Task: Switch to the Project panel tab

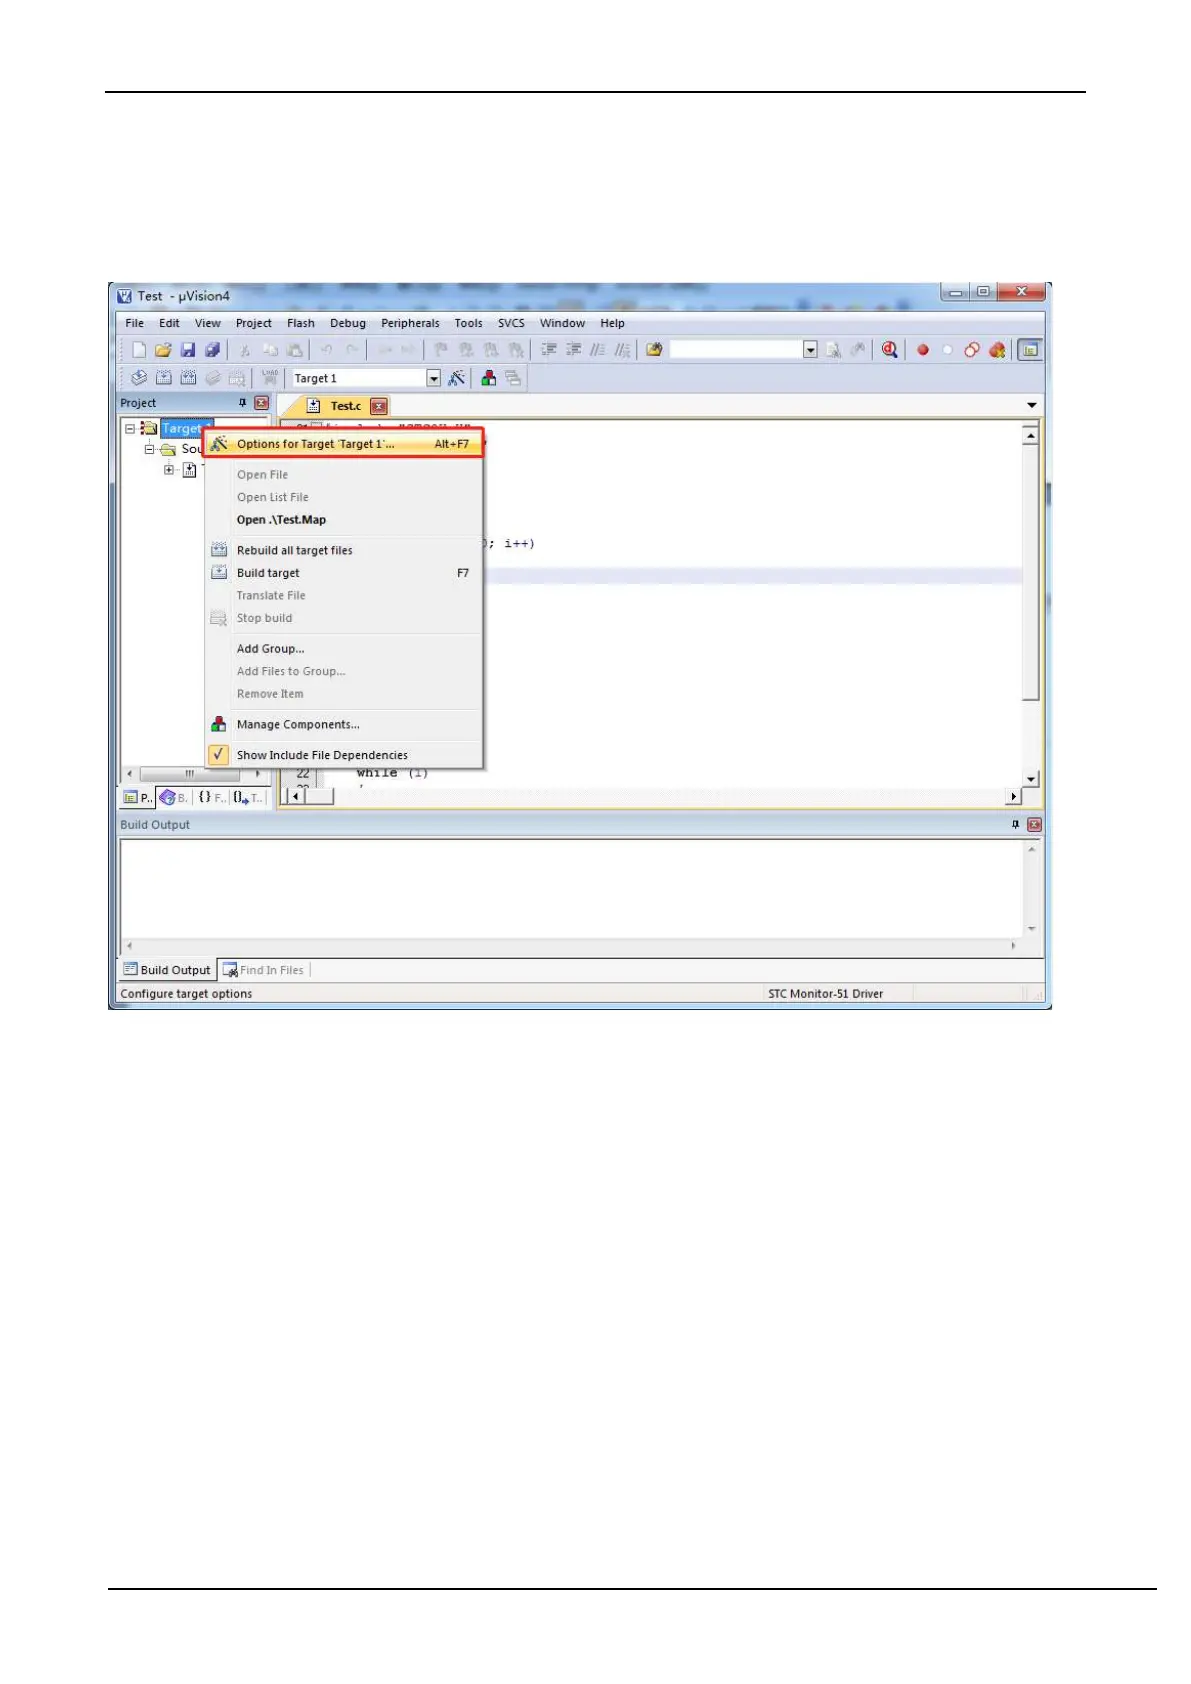Action: 137,797
